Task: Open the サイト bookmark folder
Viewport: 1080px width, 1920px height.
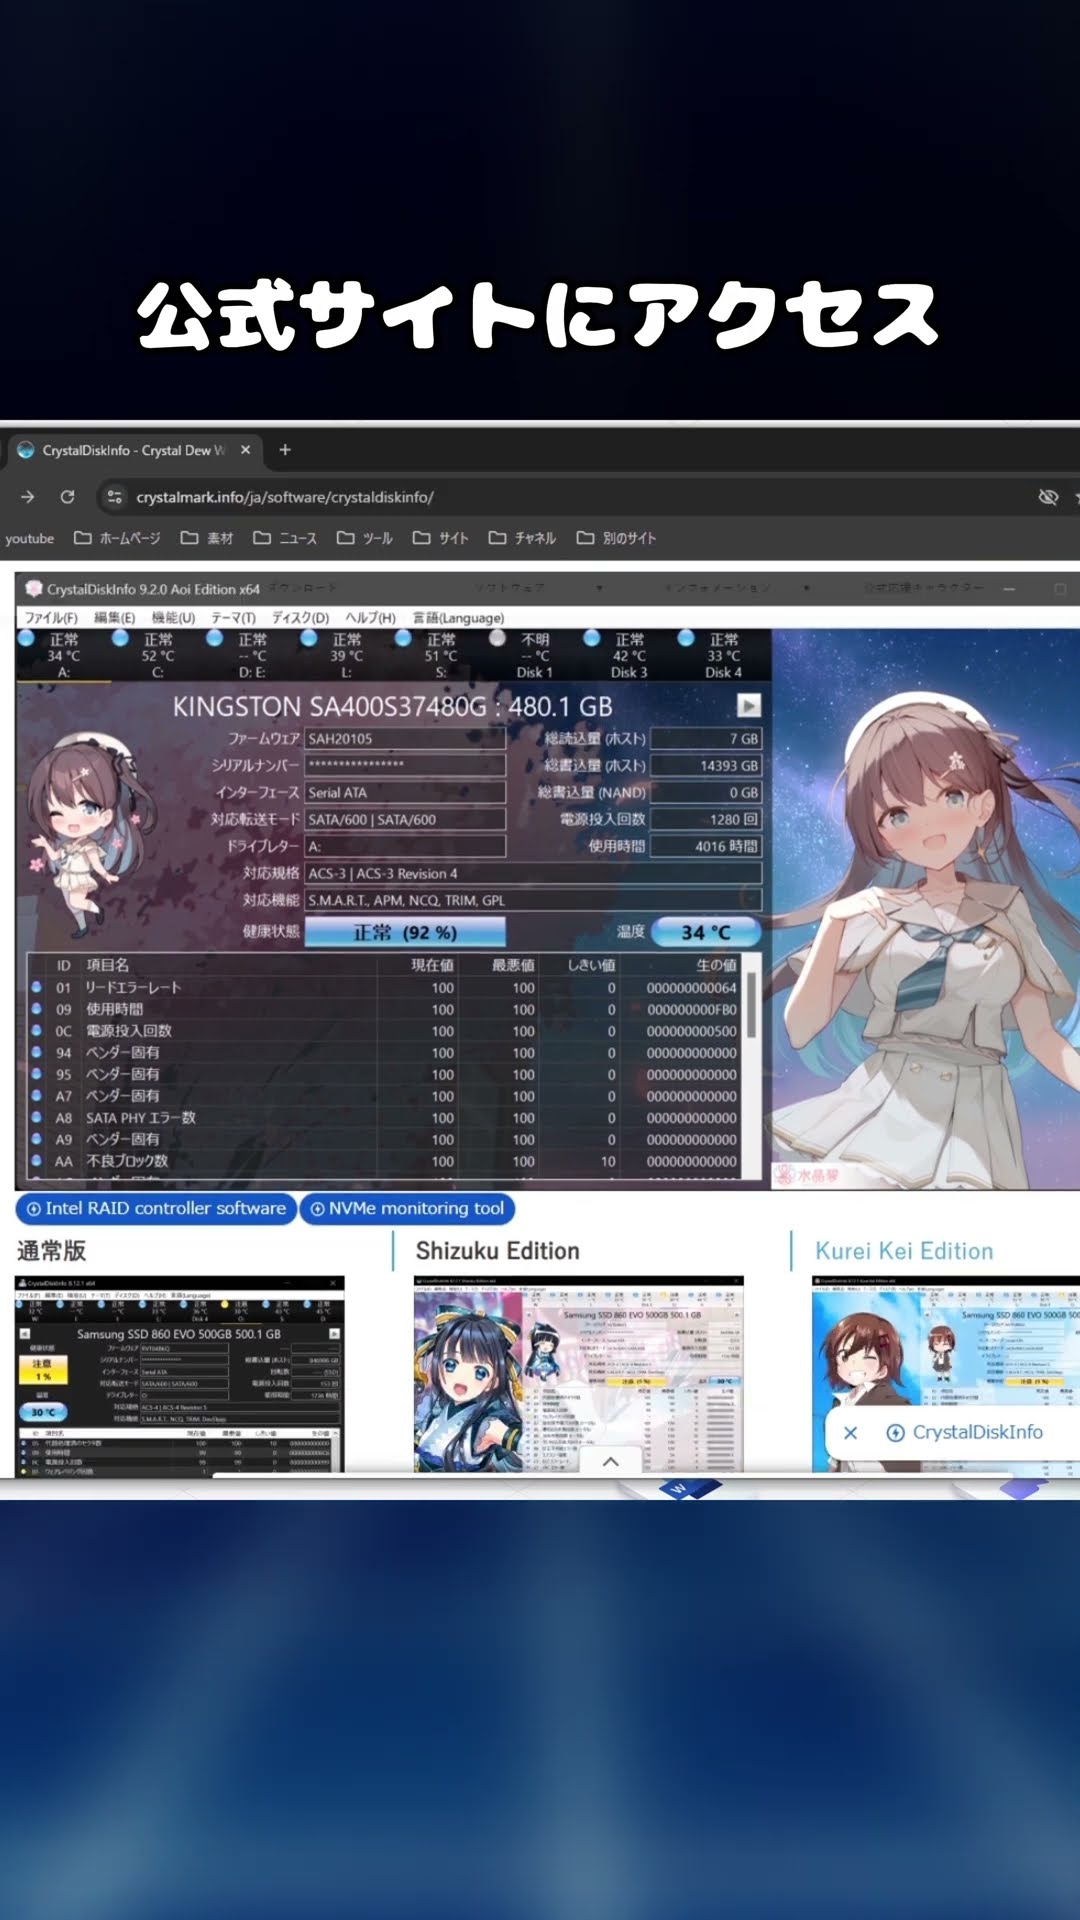Action: pyautogui.click(x=441, y=538)
